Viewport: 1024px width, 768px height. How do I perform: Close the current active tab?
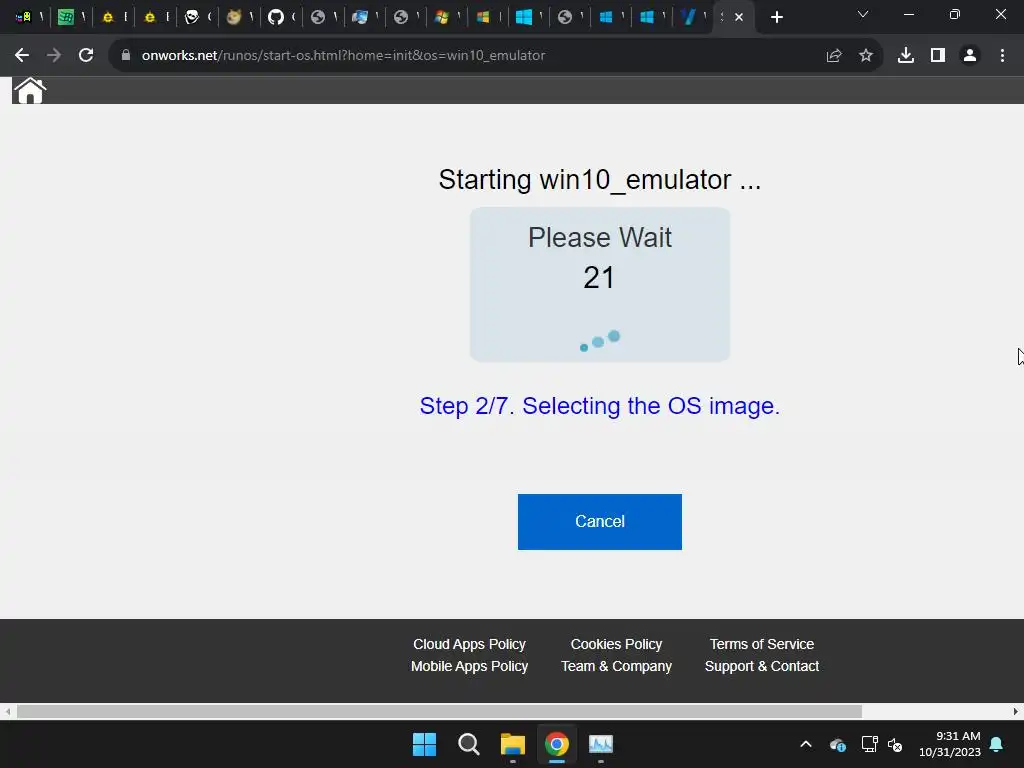pyautogui.click(x=739, y=18)
